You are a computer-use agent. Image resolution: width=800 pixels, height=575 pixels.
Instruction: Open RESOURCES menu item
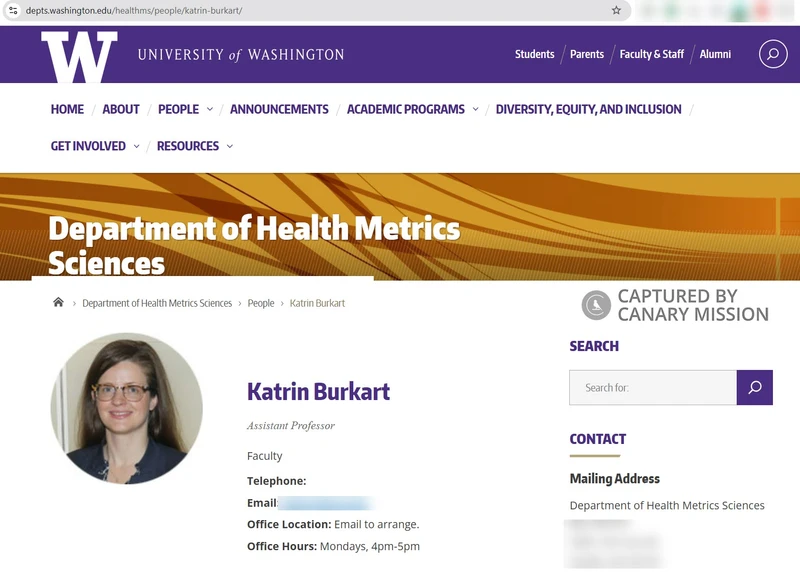tap(188, 146)
